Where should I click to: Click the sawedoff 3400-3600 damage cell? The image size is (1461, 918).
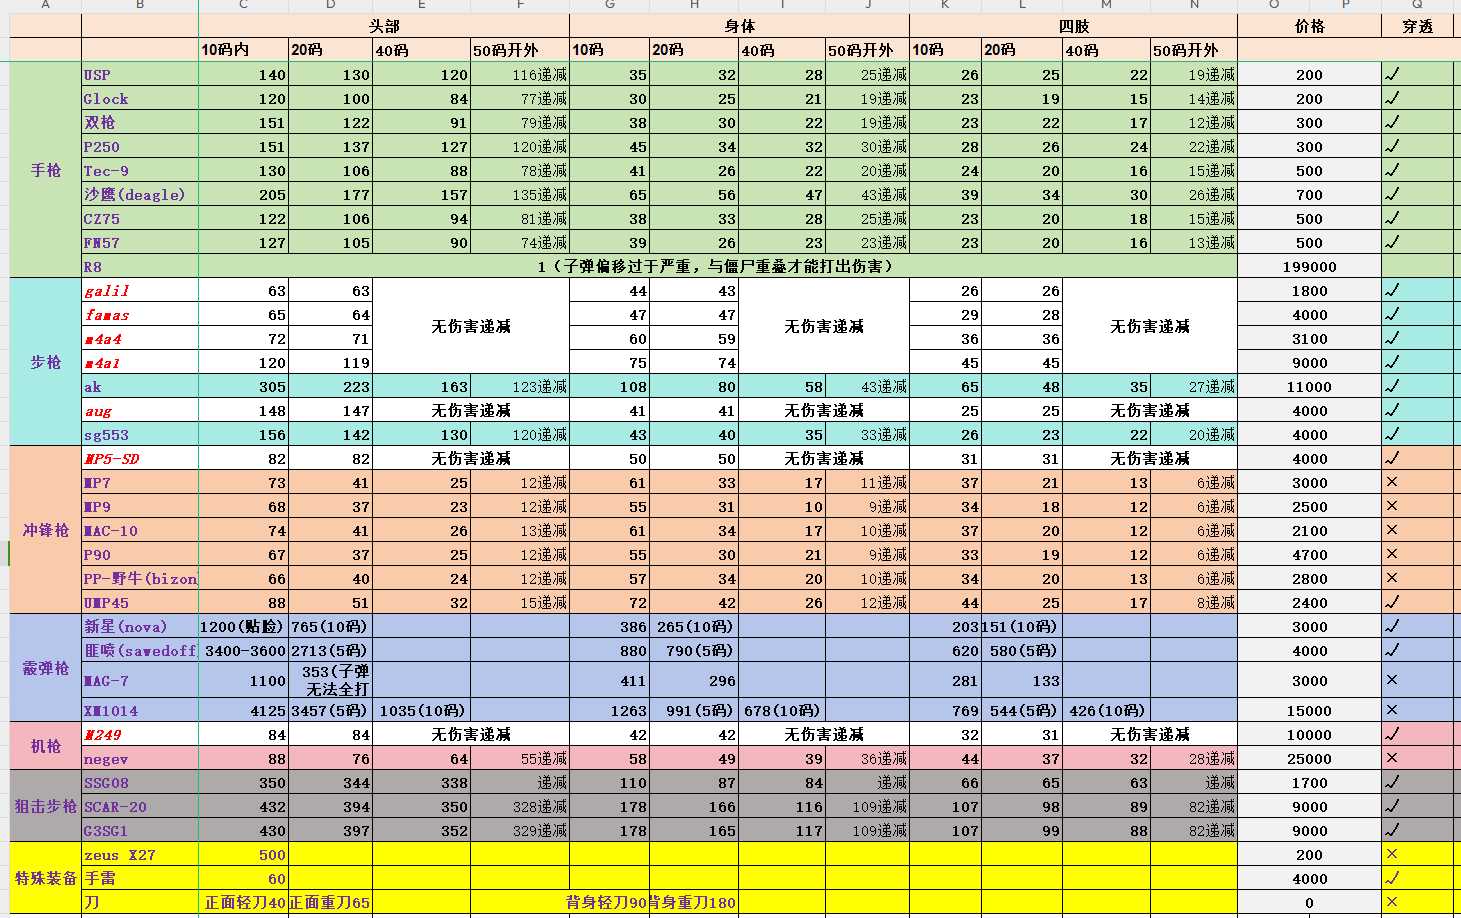244,650
